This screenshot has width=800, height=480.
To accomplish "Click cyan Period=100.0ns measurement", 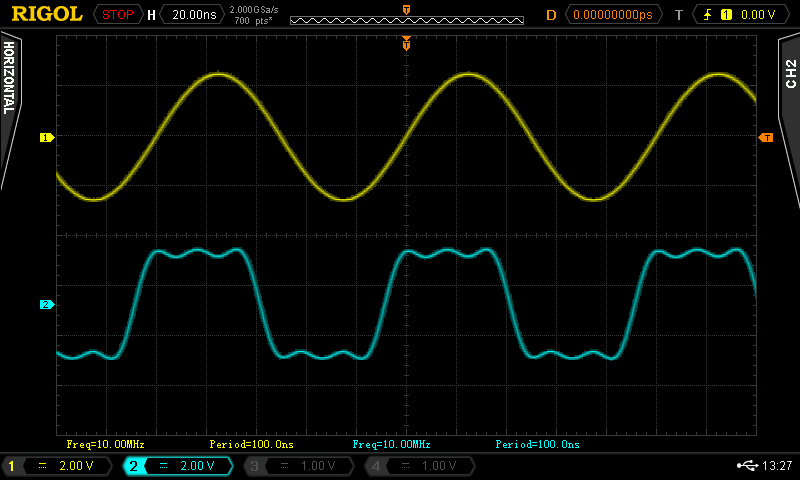I will coord(537,444).
